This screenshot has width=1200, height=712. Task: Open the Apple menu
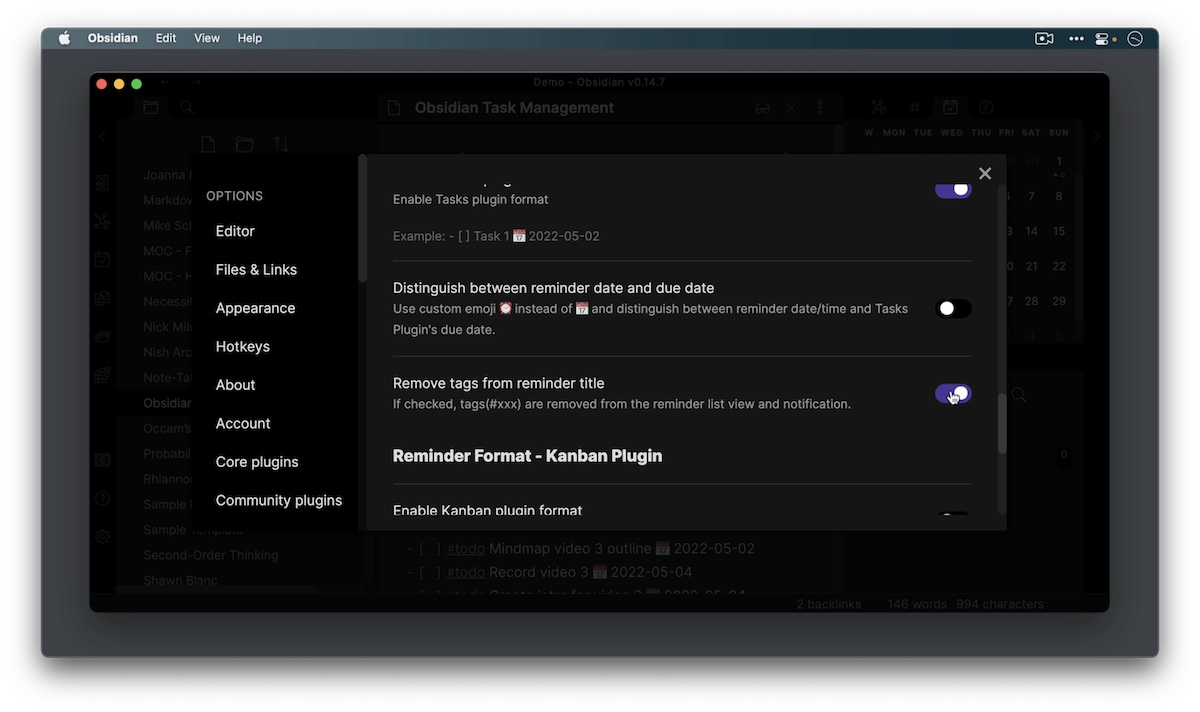[65, 38]
